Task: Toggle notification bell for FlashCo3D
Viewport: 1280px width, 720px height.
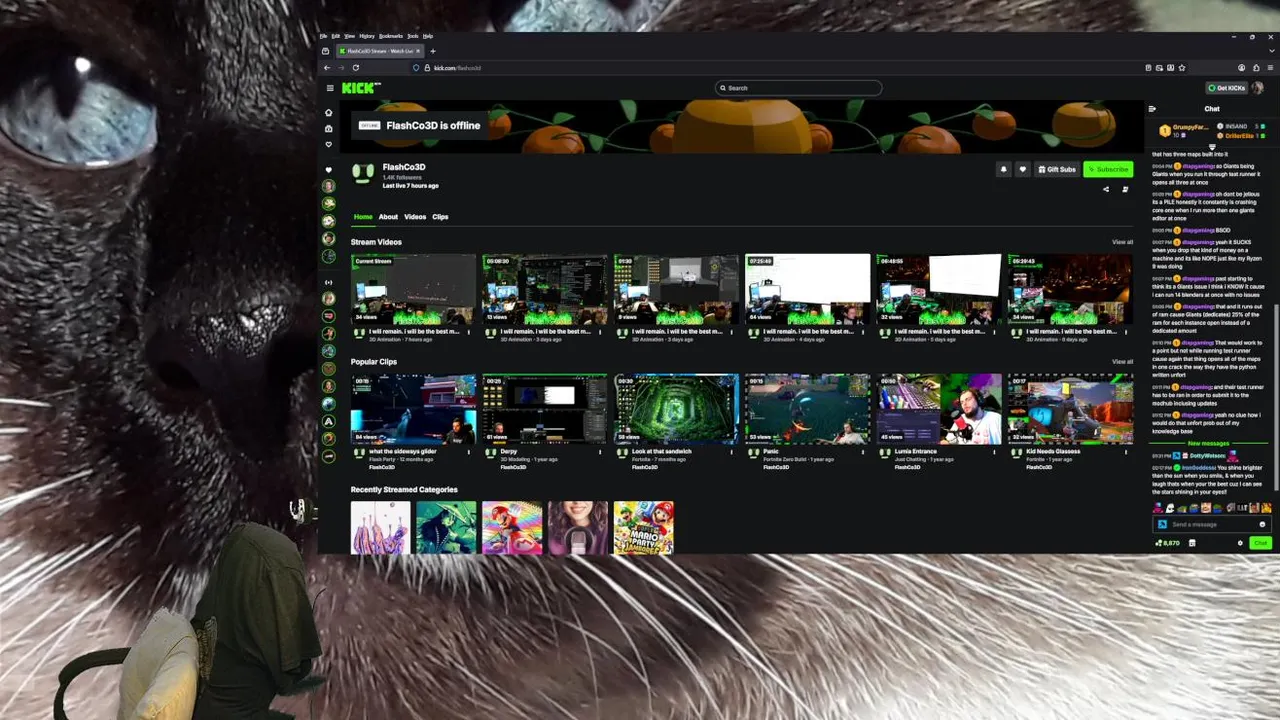Action: [1003, 170]
